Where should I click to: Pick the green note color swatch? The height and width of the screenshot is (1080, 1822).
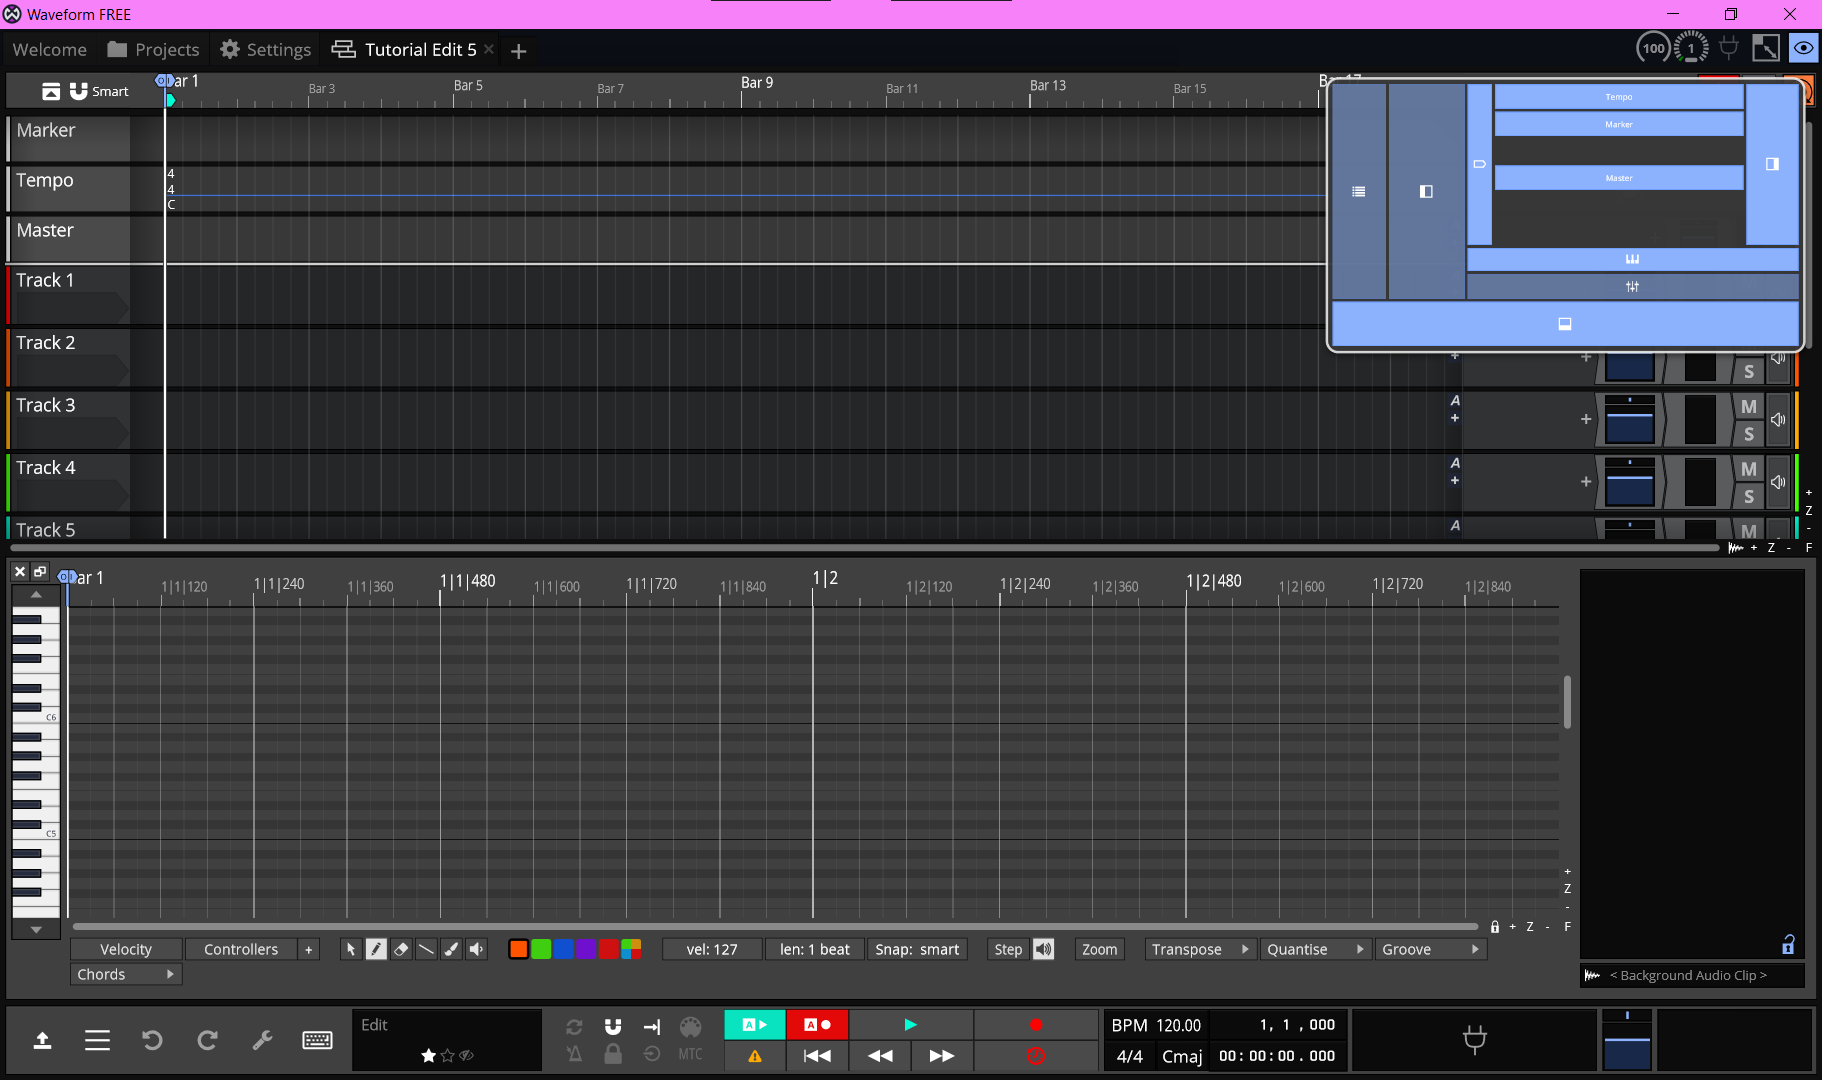click(541, 949)
